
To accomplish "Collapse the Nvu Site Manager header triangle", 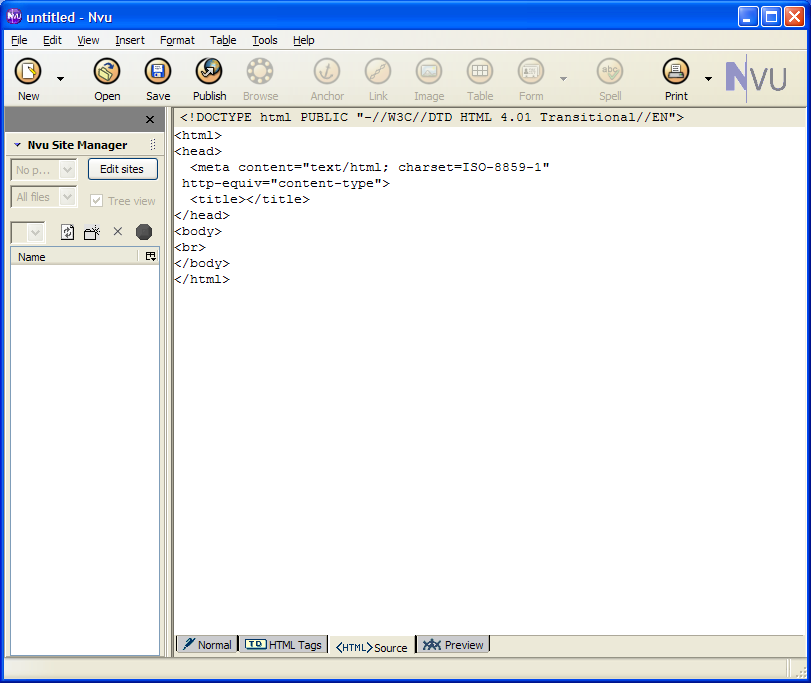I will coord(18,145).
